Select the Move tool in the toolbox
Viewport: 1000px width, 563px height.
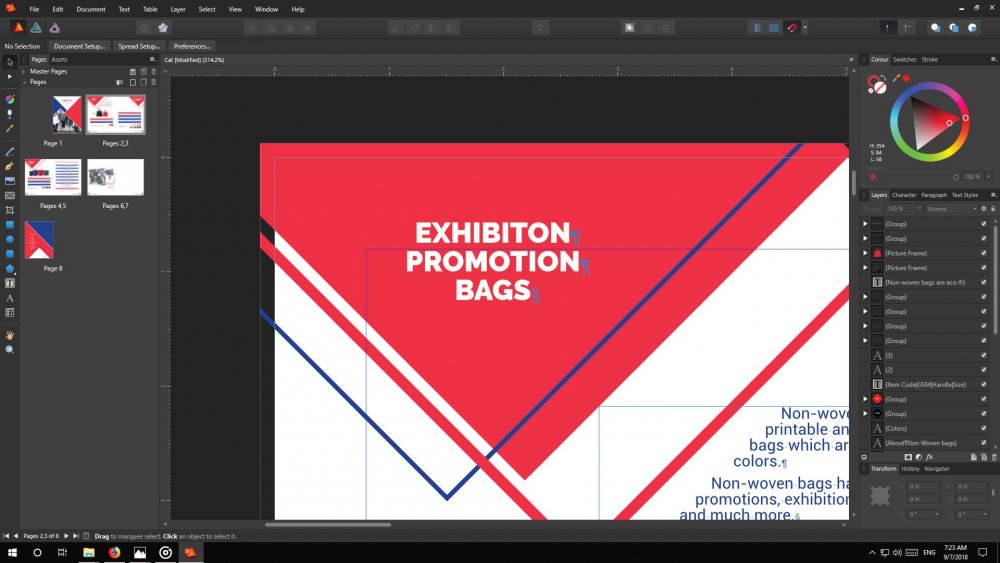[10, 62]
